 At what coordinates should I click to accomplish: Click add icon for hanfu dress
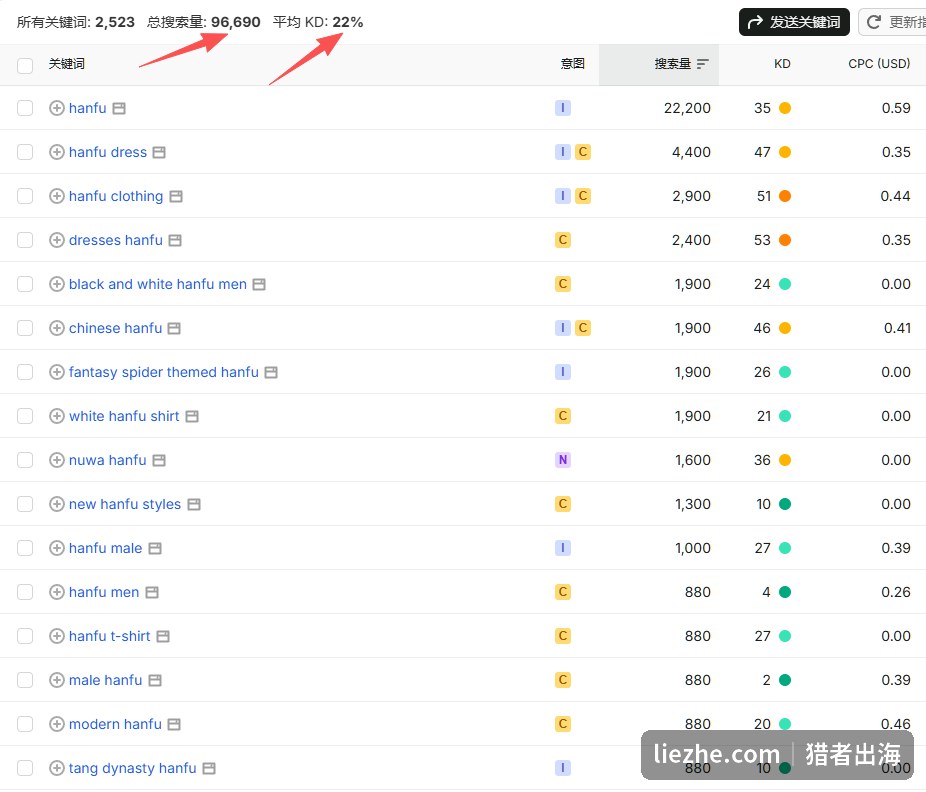(57, 152)
